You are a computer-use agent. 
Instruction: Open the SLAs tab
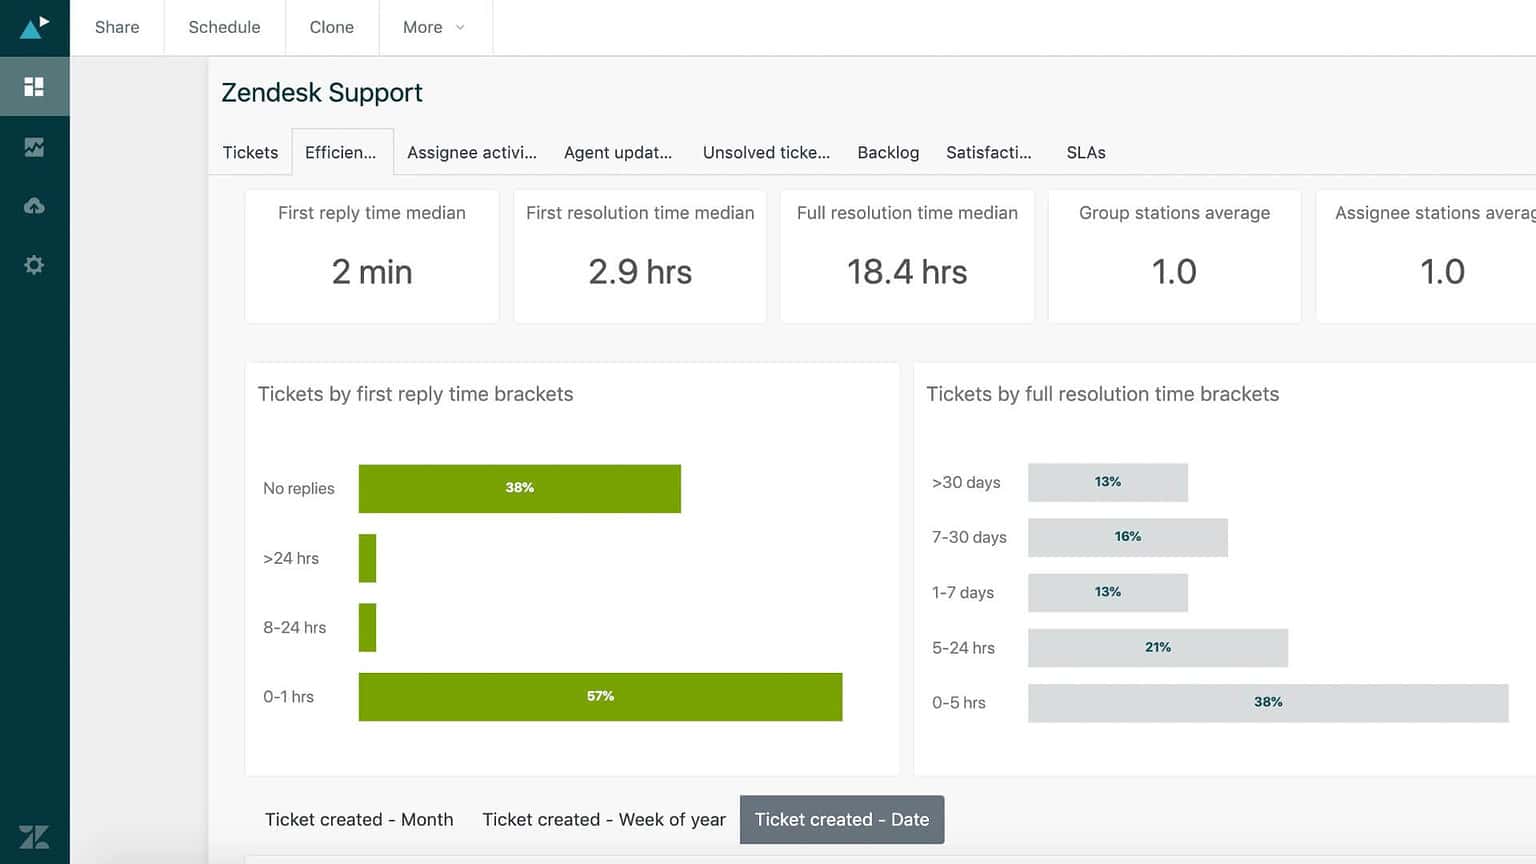pyautogui.click(x=1086, y=152)
